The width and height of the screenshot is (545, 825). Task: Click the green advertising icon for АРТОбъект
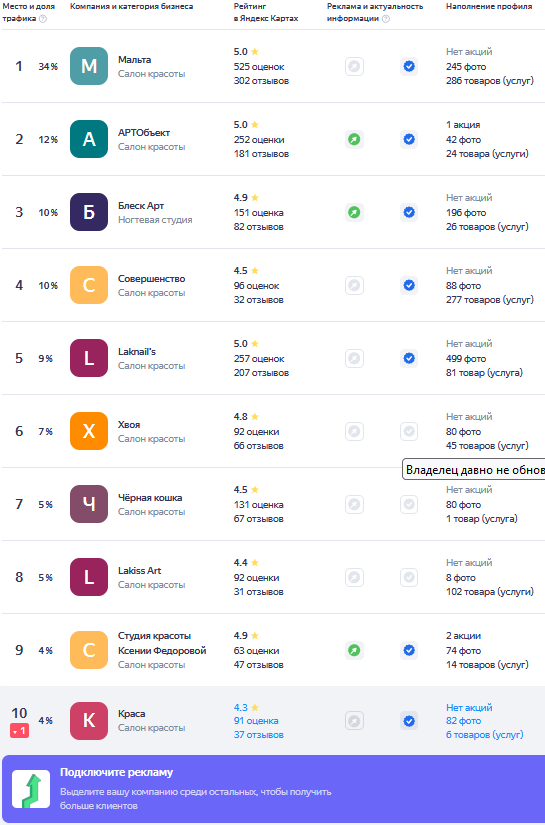click(355, 139)
